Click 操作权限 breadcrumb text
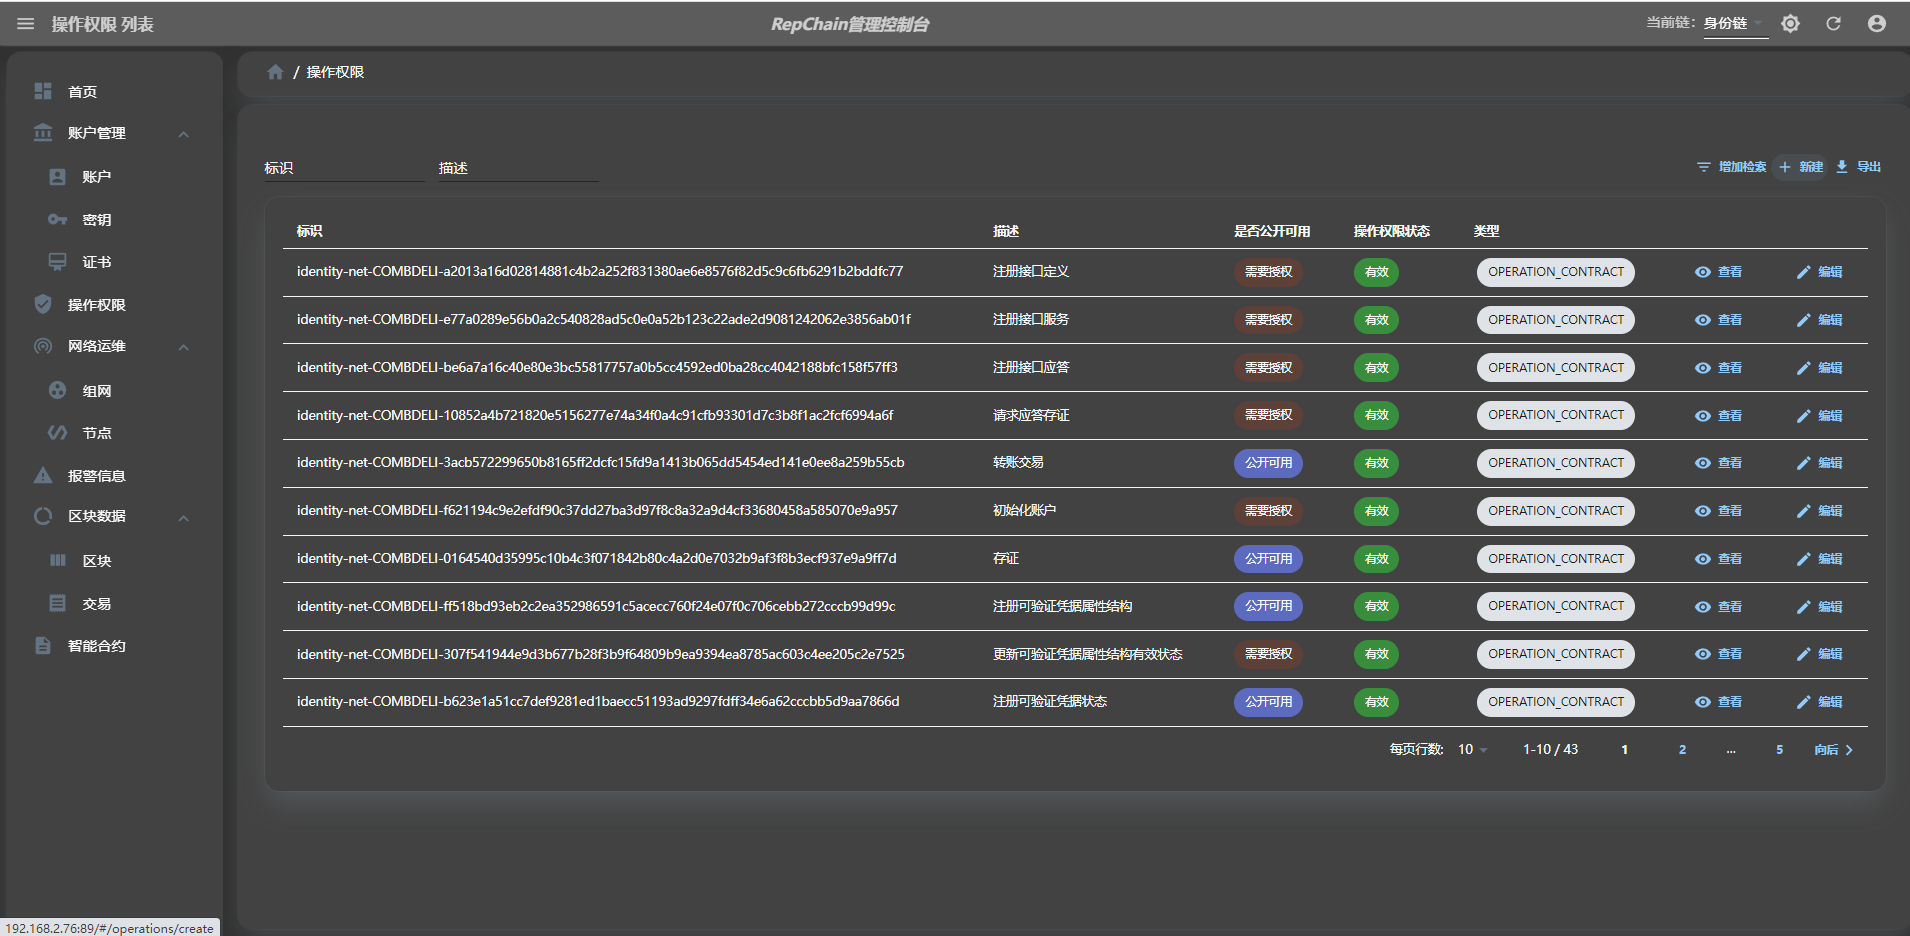Viewport: 1910px width, 936px height. [x=335, y=72]
